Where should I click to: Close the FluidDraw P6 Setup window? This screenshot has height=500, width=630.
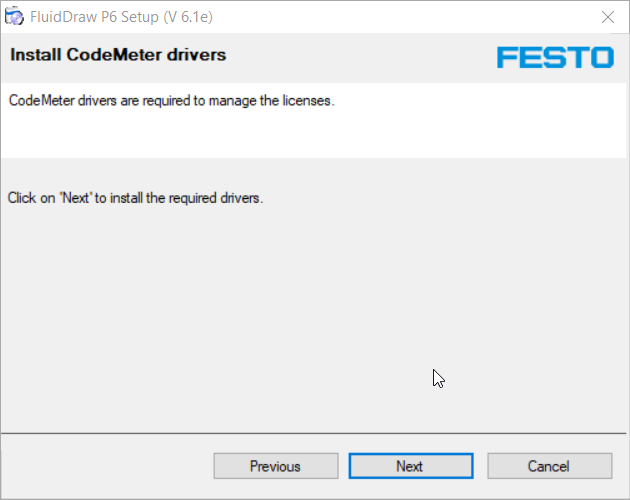(x=608, y=17)
